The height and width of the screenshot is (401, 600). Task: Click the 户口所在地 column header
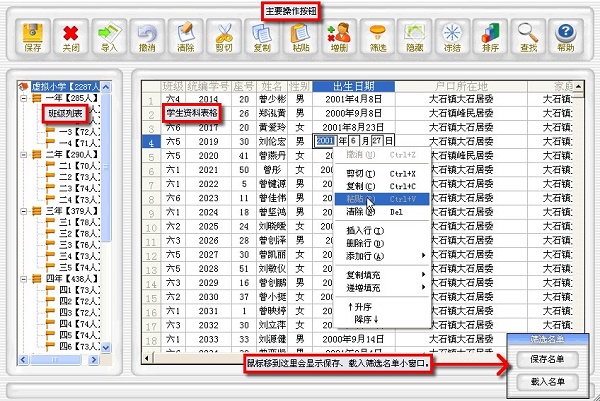click(461, 86)
